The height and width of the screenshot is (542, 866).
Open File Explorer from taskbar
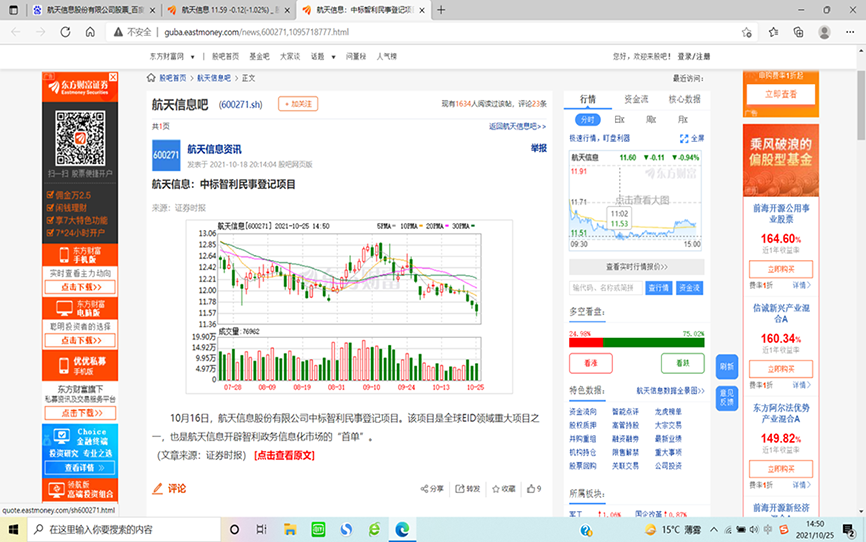290,530
